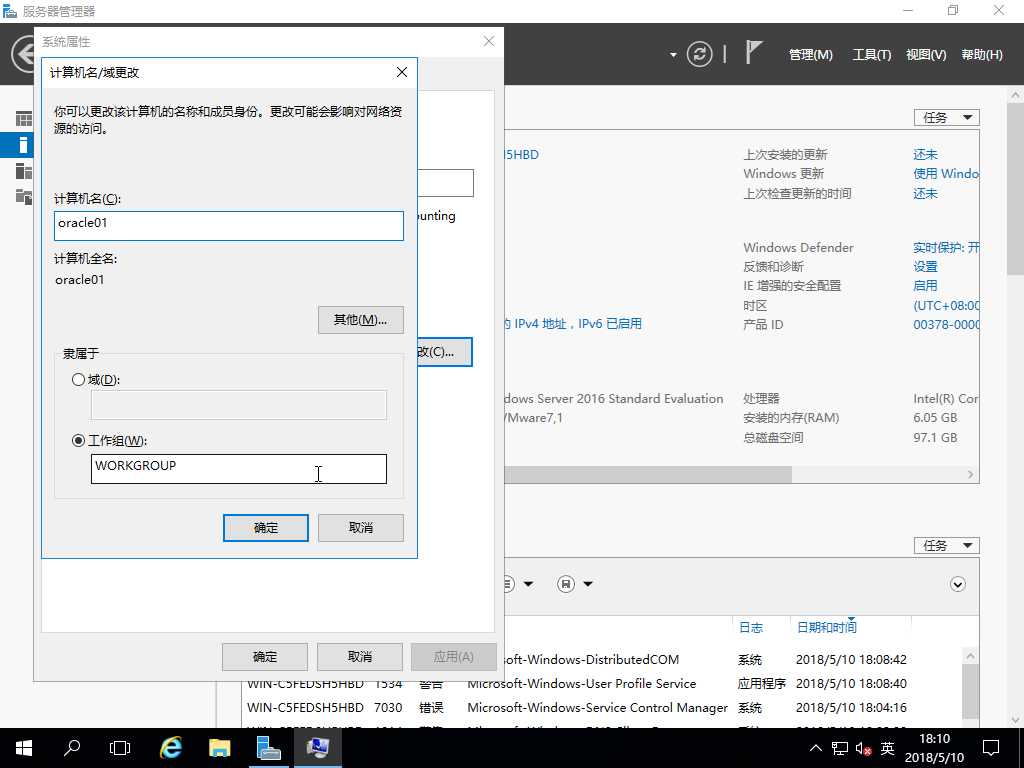Image resolution: width=1024 pixels, height=768 pixels.
Task: Click the 00378-0000 product ID link
Action: [946, 325]
